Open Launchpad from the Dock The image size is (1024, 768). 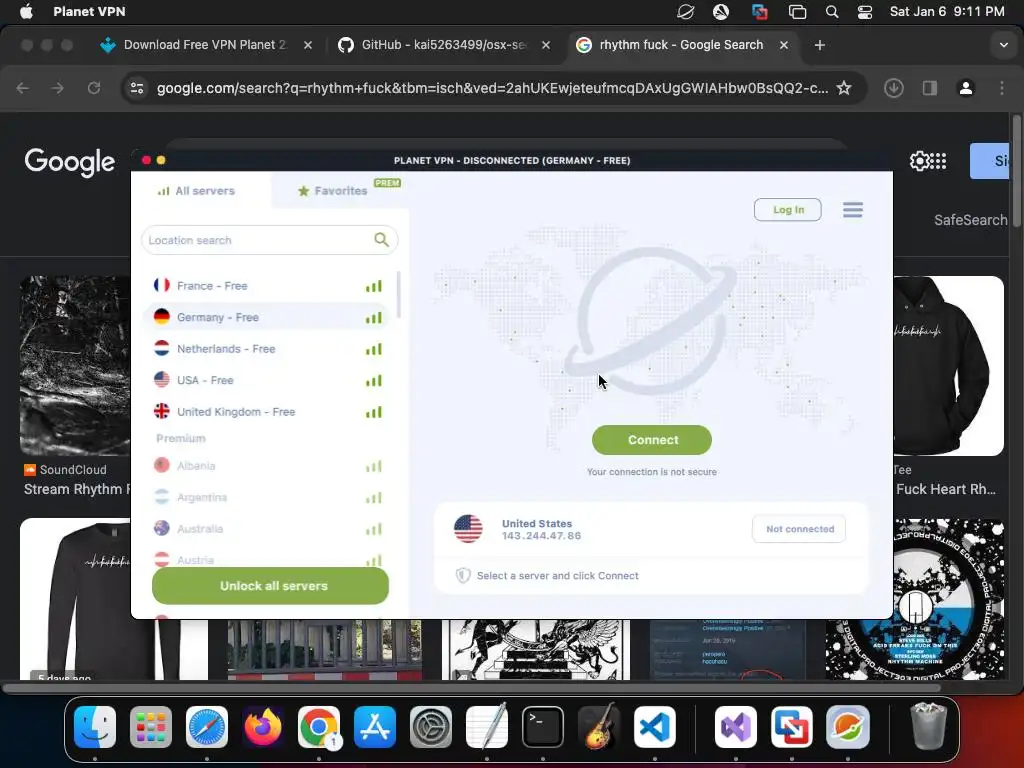tap(151, 726)
